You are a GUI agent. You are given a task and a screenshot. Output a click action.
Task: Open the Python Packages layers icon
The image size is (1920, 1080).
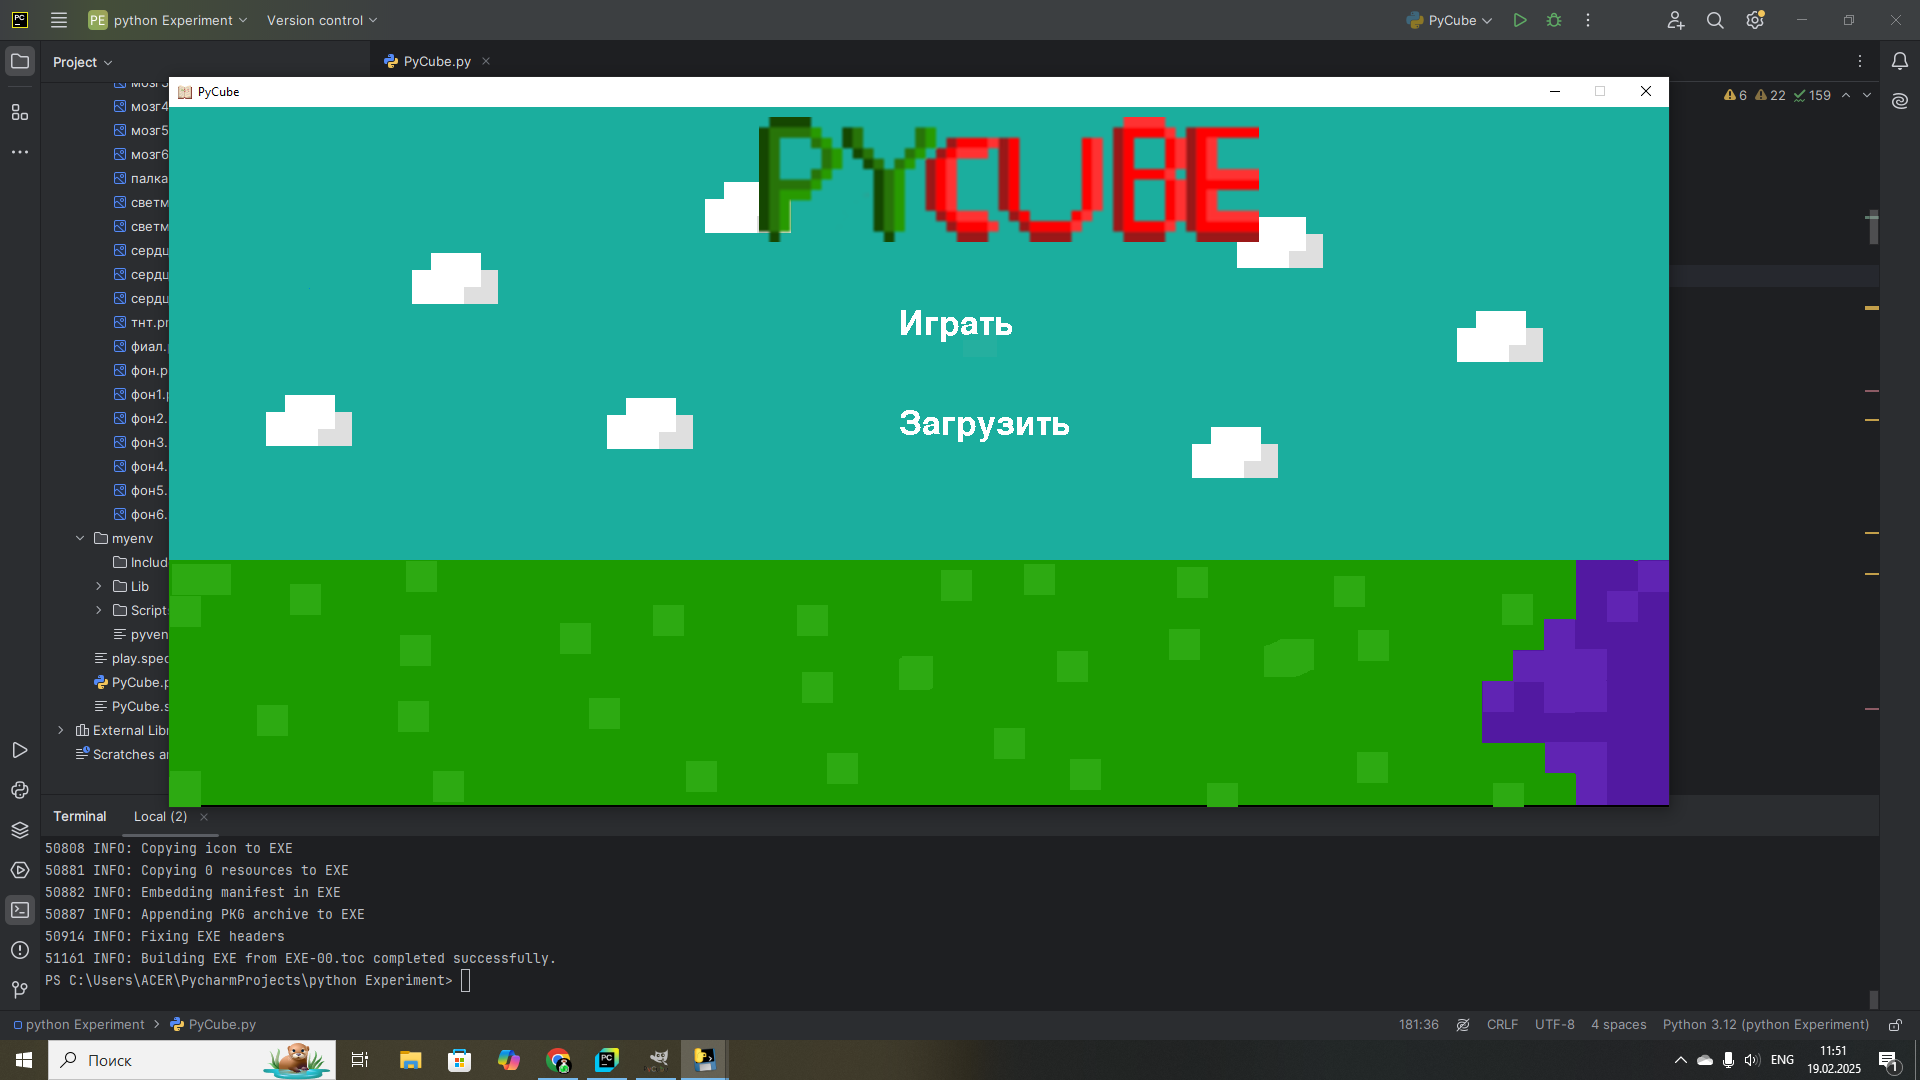(x=20, y=830)
